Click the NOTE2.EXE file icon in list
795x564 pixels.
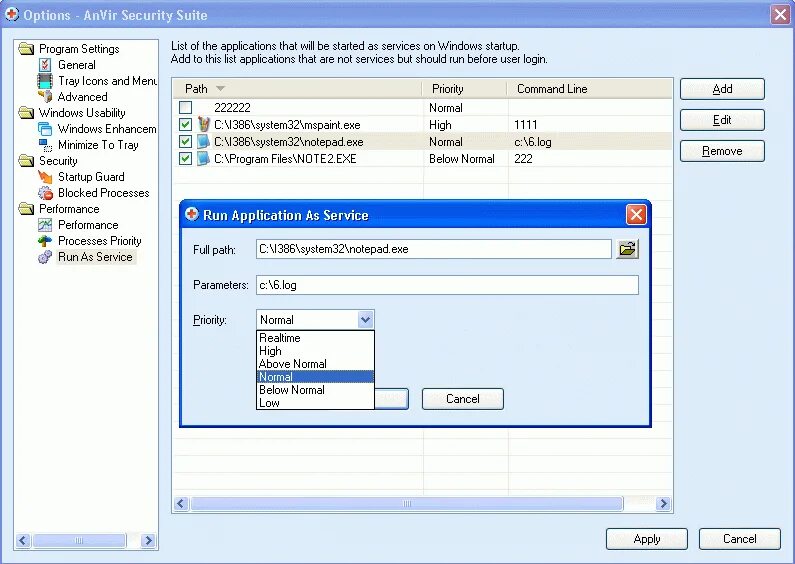(203, 158)
